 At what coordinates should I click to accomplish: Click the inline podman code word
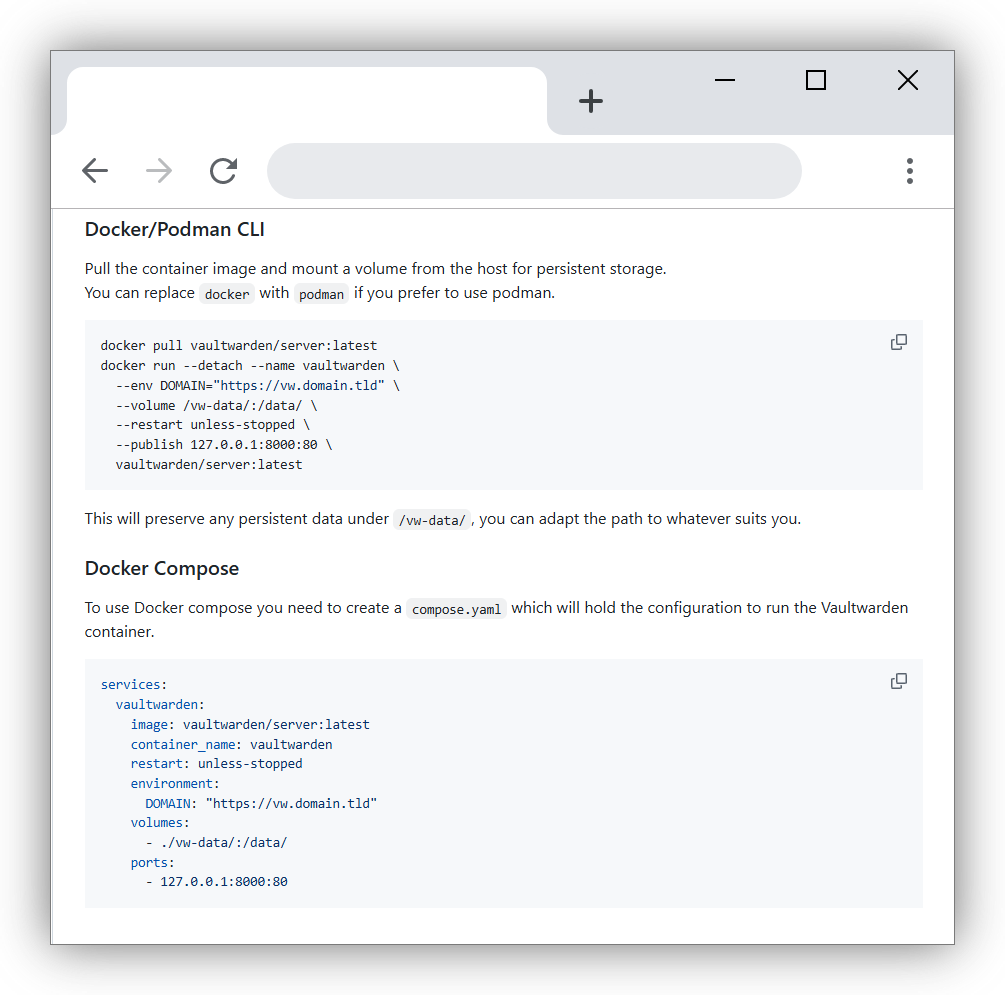pos(321,294)
